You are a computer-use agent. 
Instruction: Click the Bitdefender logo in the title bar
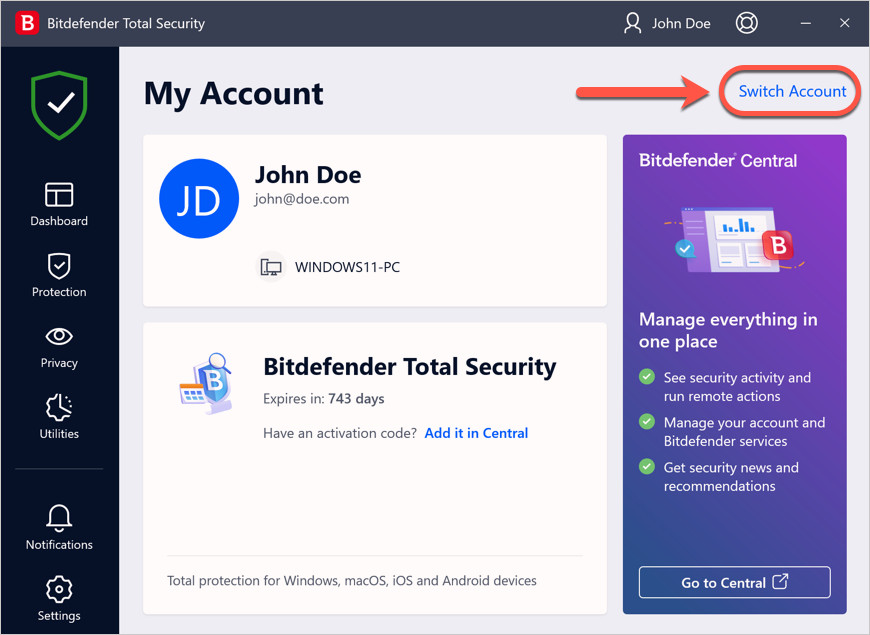coord(26,22)
